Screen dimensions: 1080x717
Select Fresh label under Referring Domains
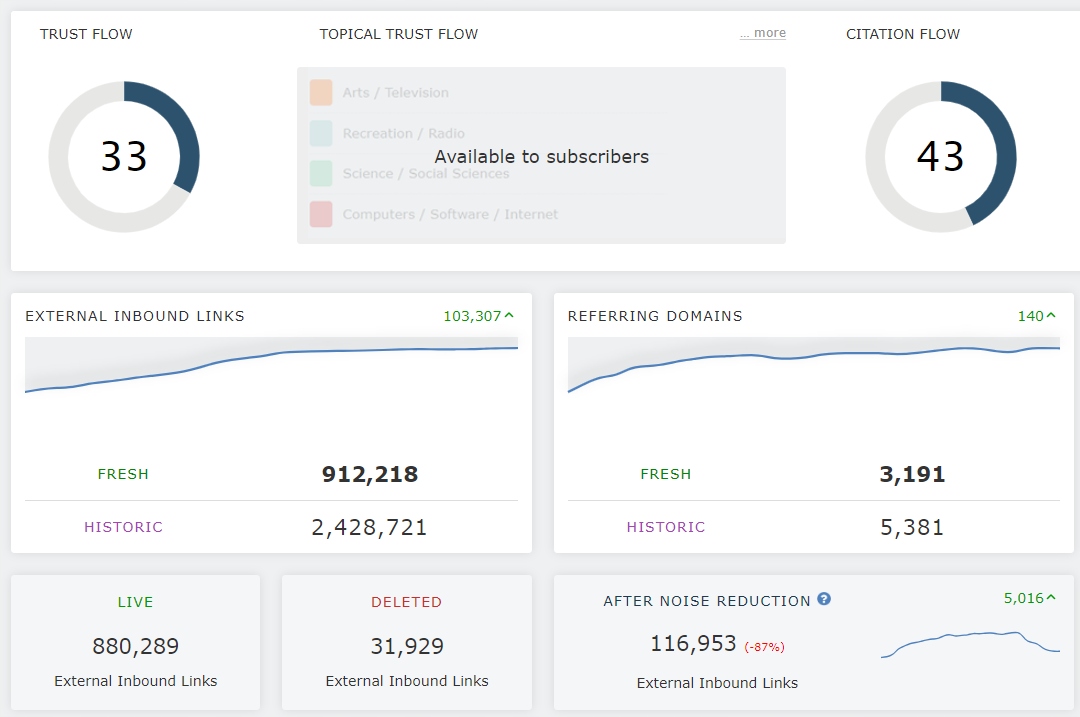tap(666, 474)
